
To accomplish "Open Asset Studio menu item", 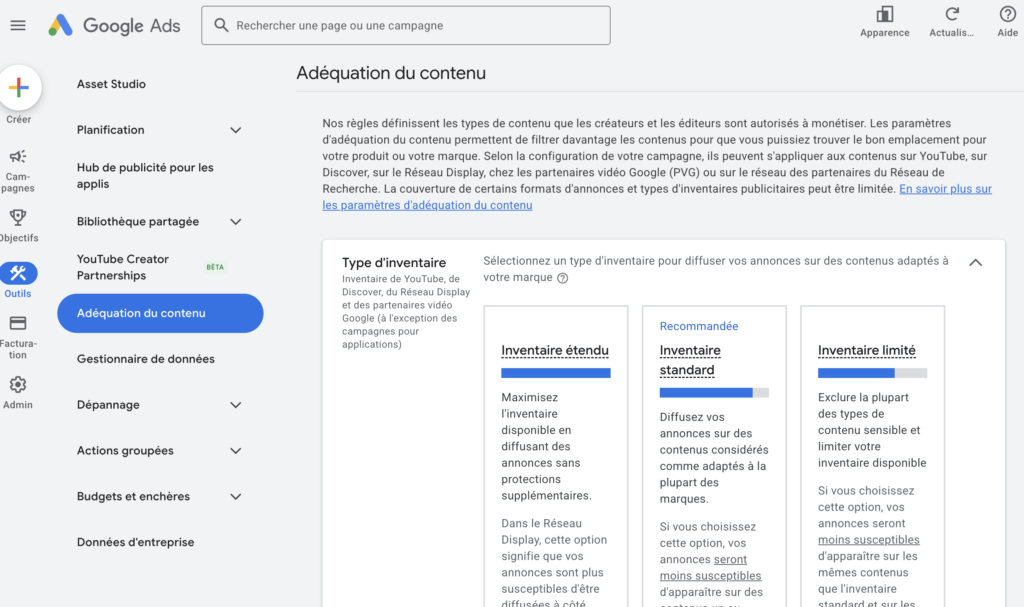I will (x=111, y=84).
